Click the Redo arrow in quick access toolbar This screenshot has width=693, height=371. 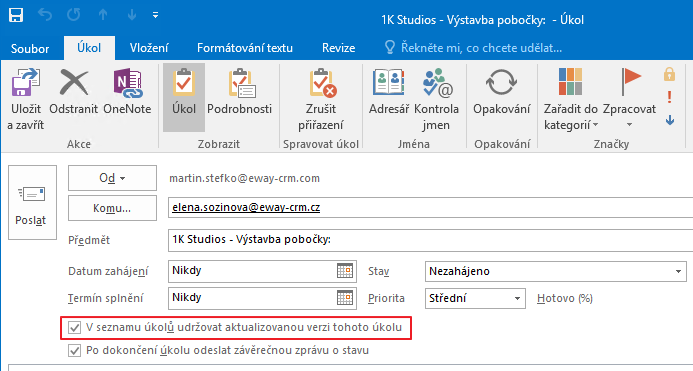click(x=74, y=15)
